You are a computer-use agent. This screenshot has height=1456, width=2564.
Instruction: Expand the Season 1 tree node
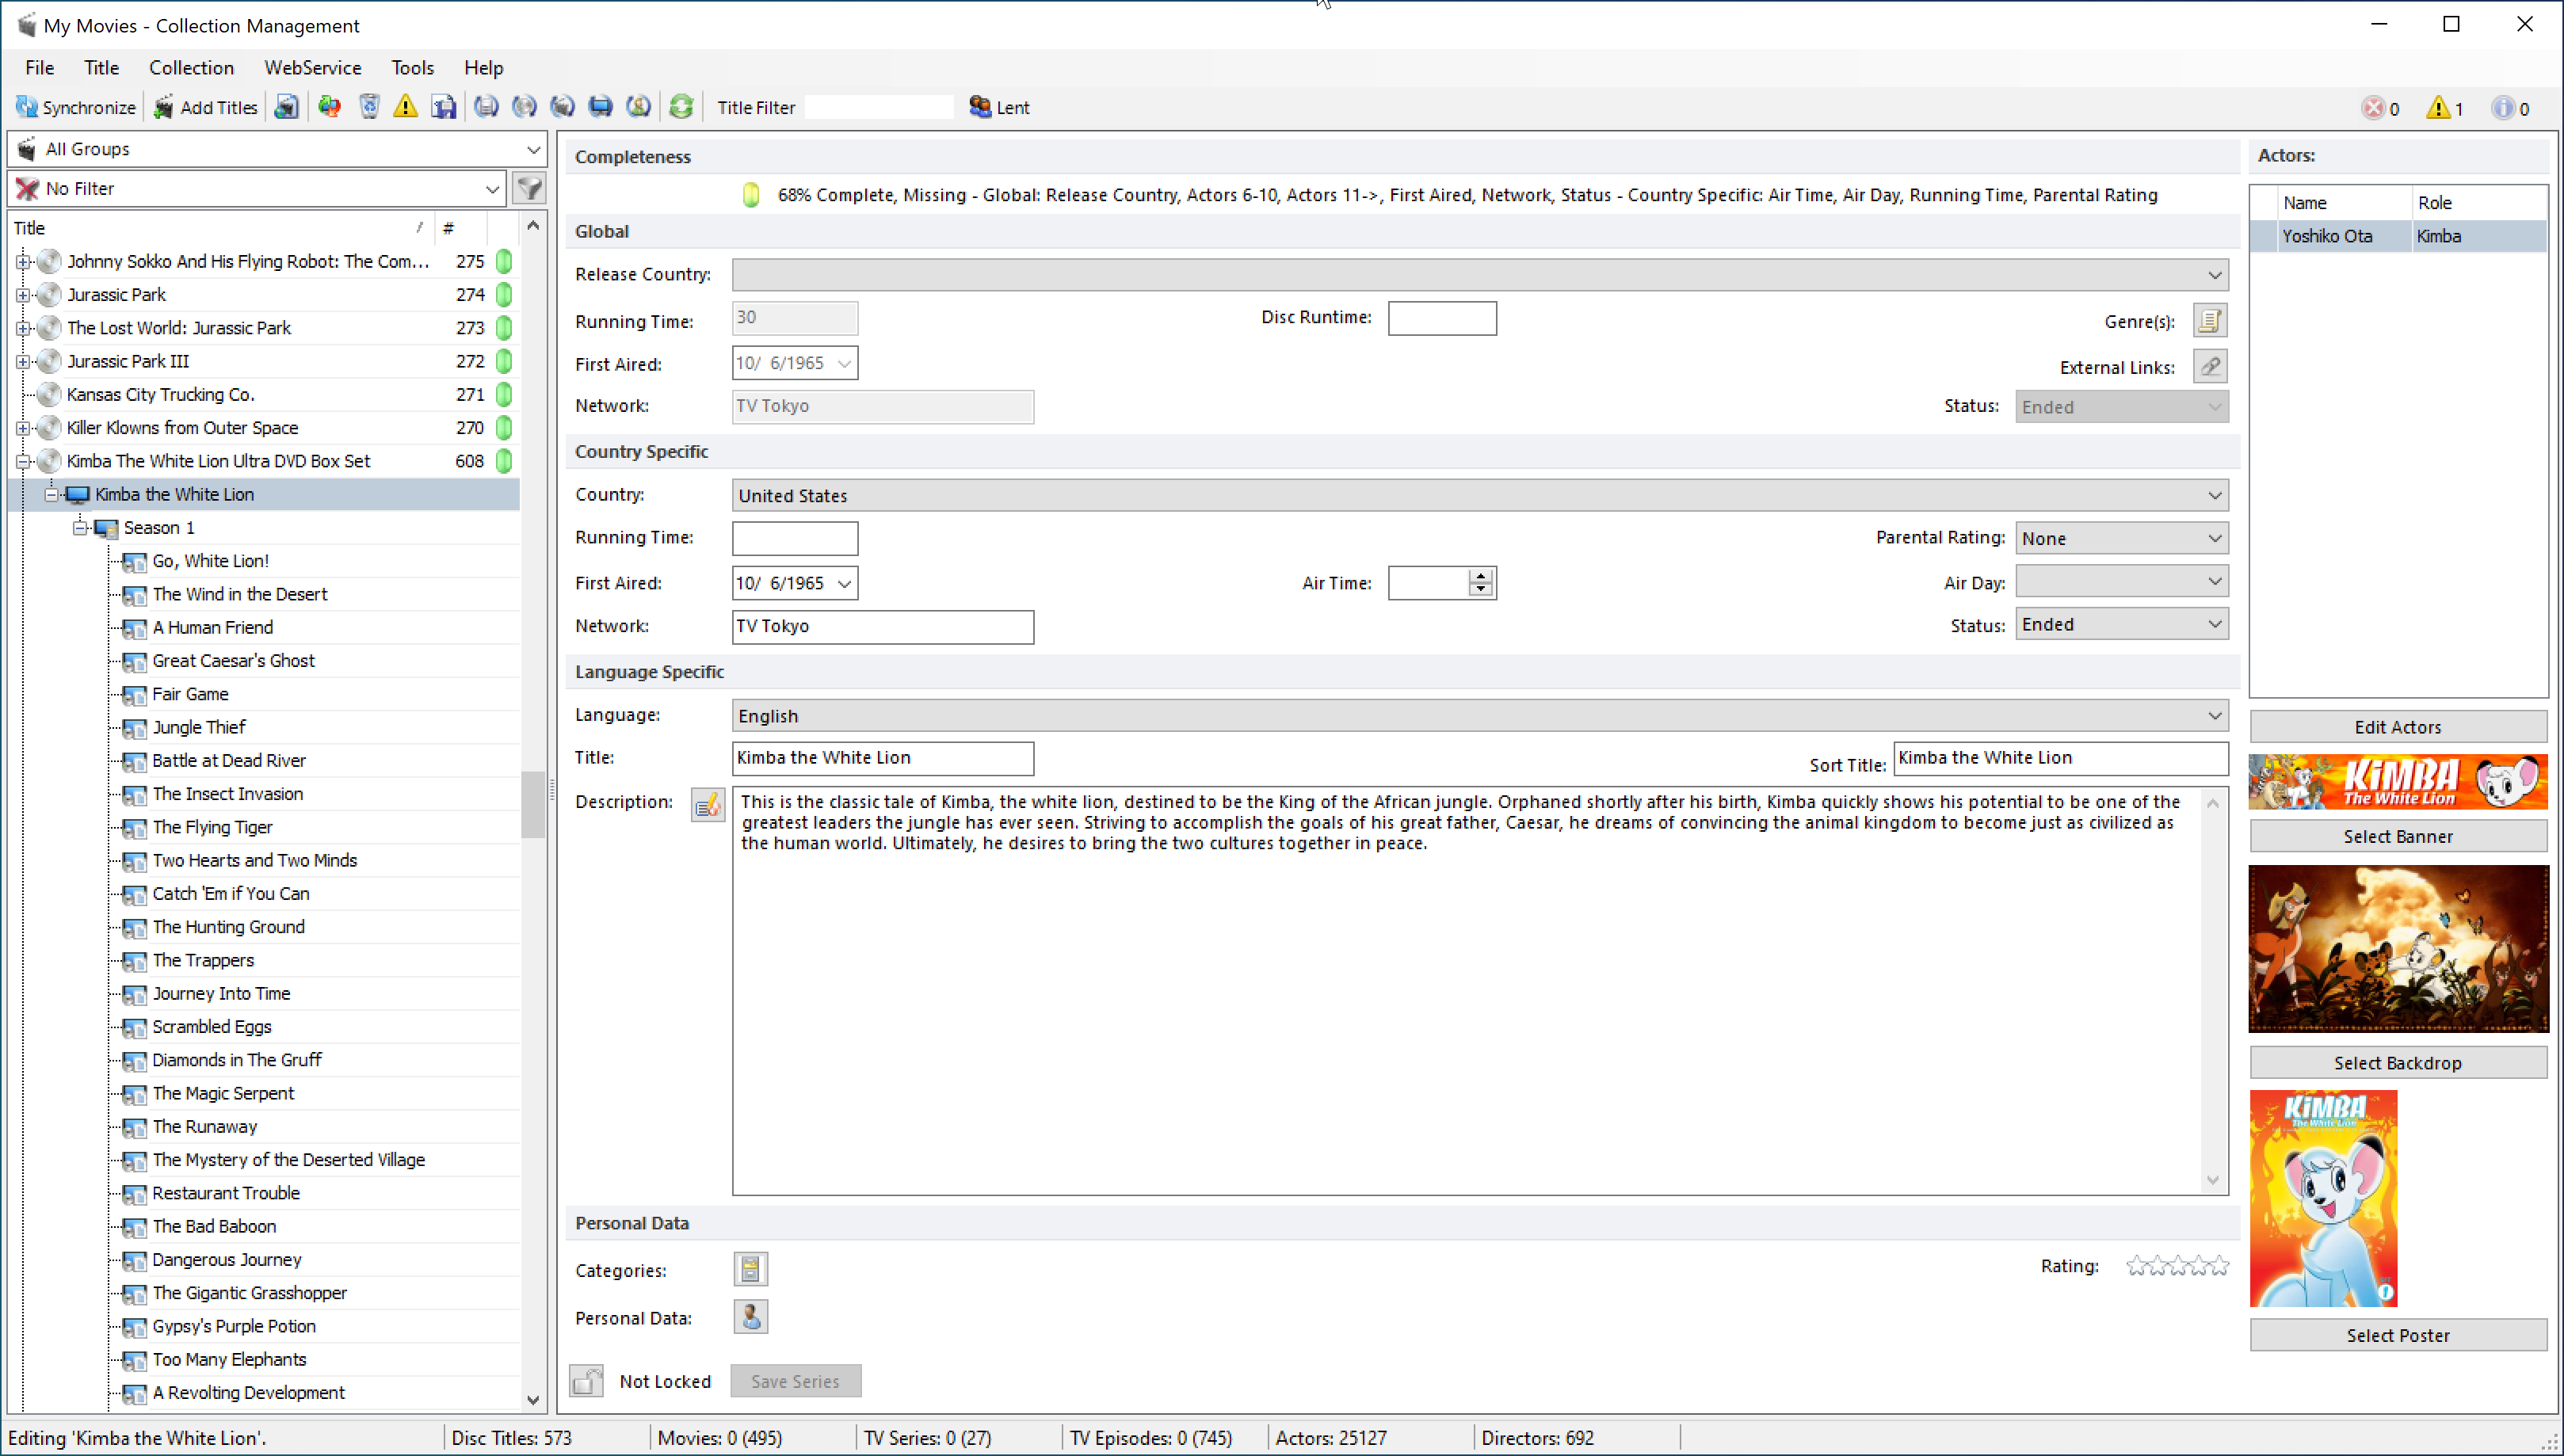[78, 527]
